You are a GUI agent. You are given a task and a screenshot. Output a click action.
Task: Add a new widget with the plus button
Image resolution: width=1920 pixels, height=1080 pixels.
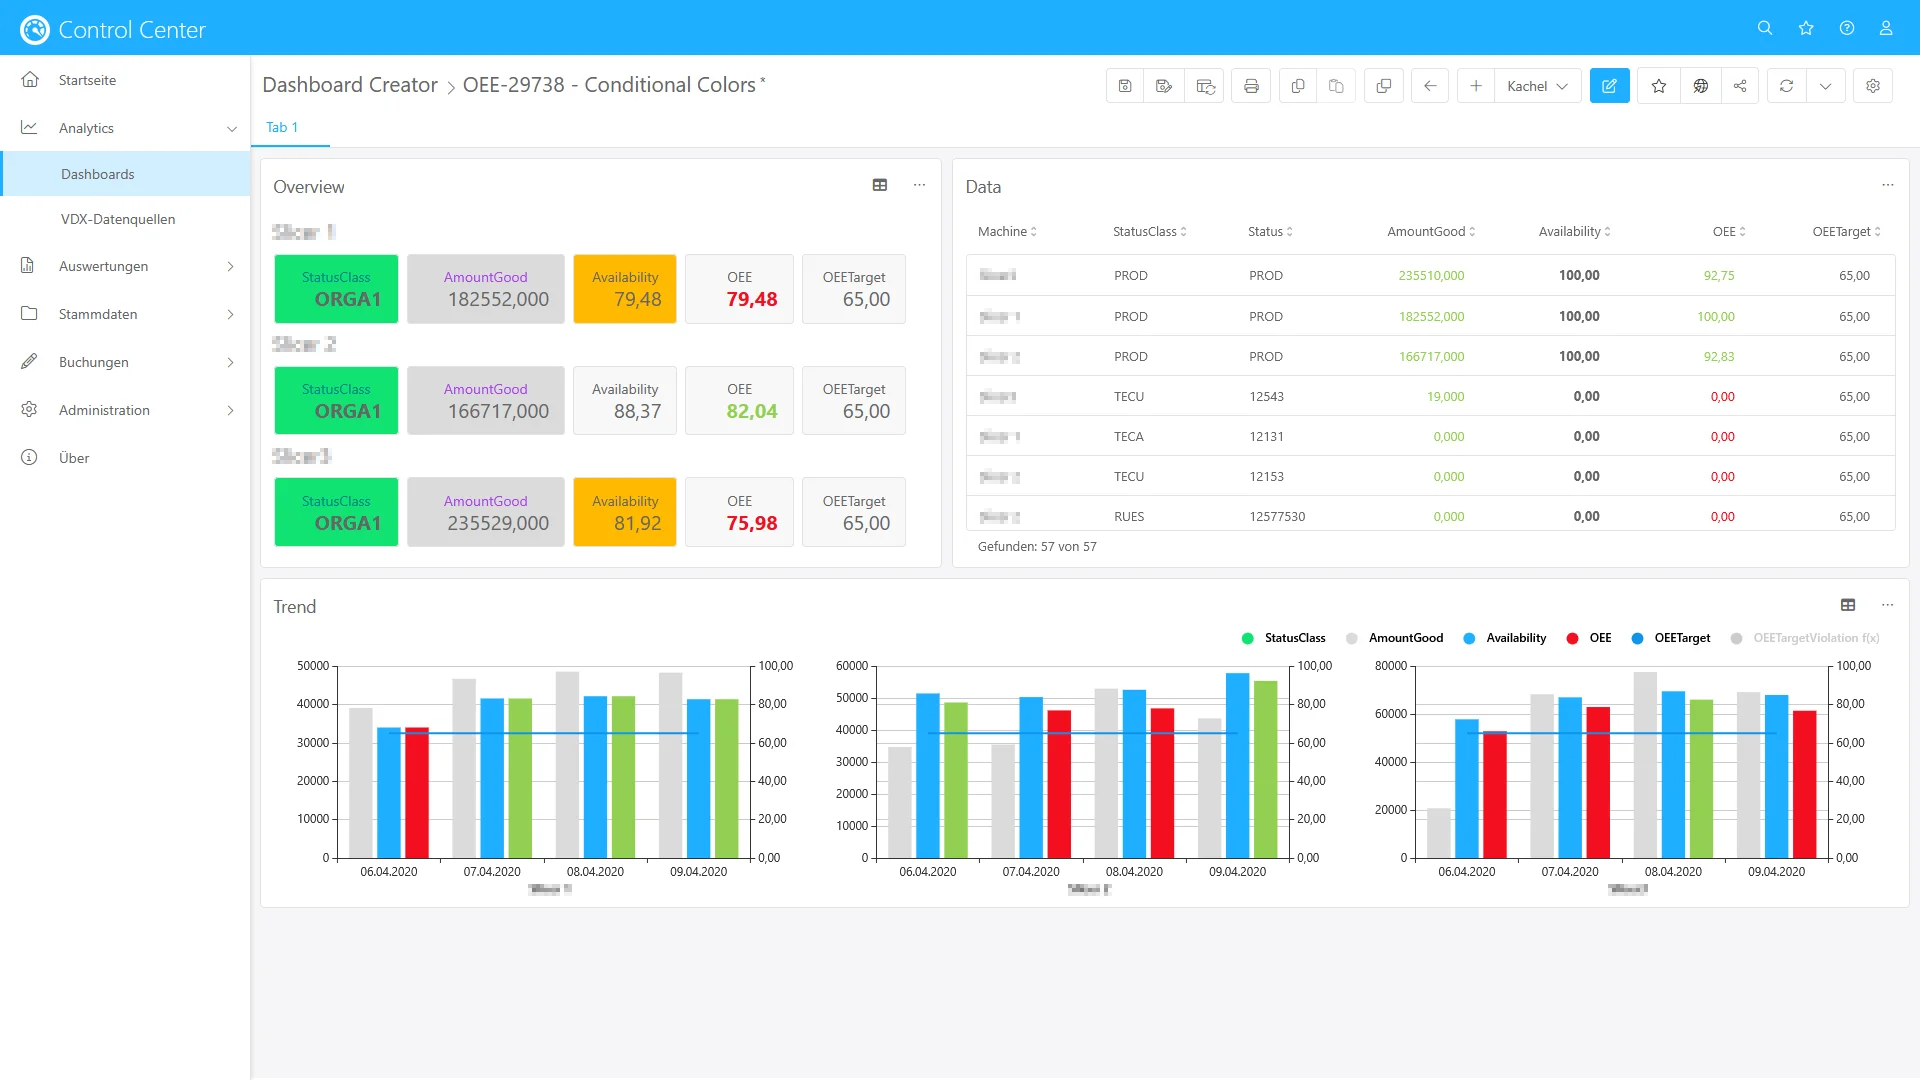tap(1477, 85)
